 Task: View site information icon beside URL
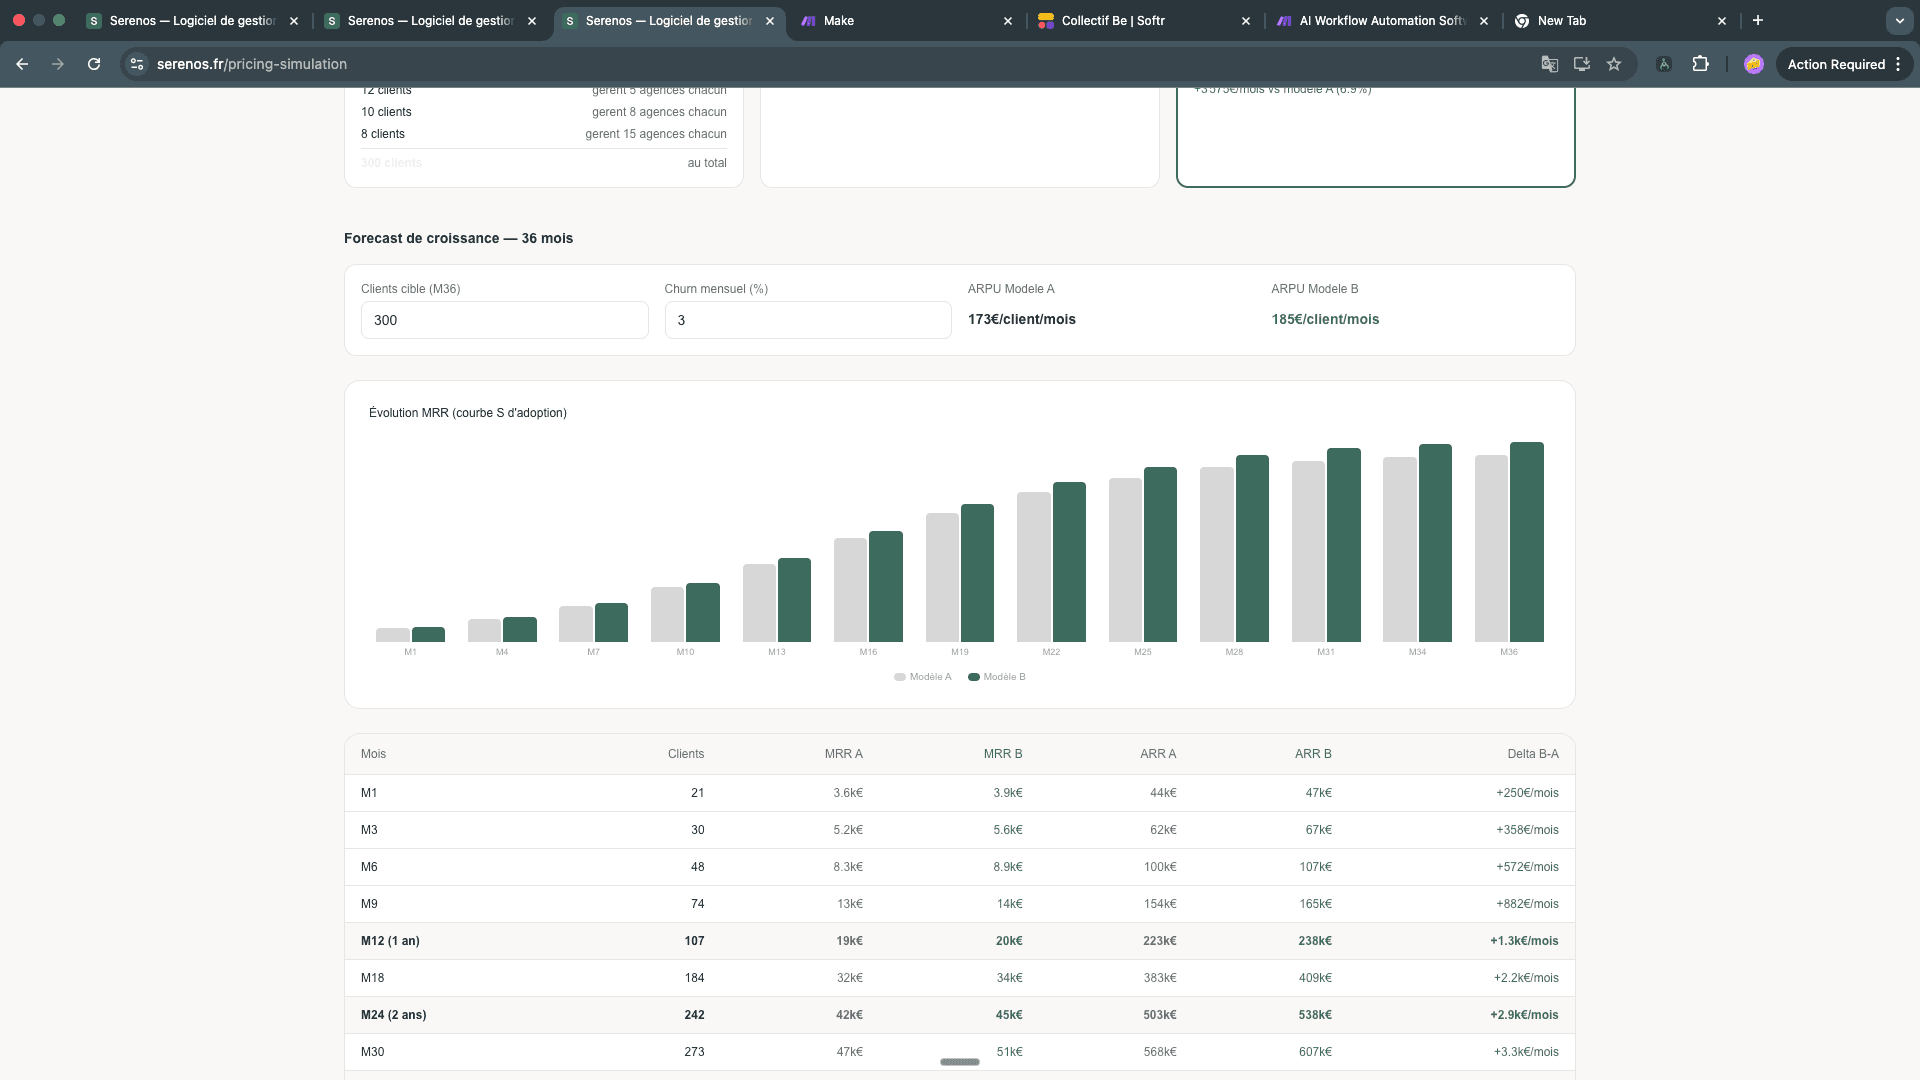click(137, 64)
